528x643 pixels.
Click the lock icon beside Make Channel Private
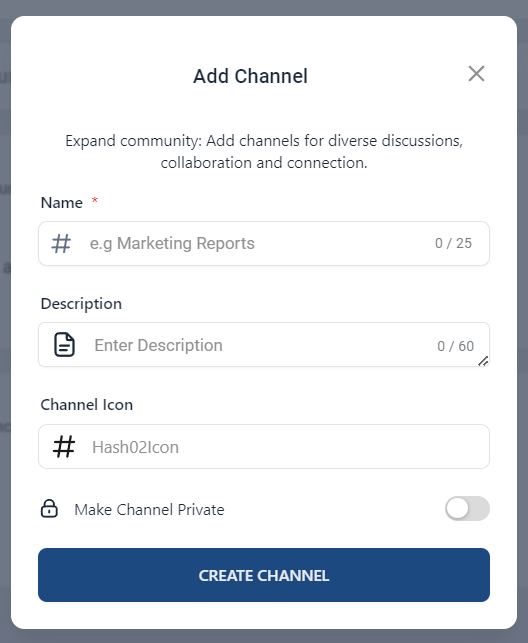pyautogui.click(x=49, y=508)
